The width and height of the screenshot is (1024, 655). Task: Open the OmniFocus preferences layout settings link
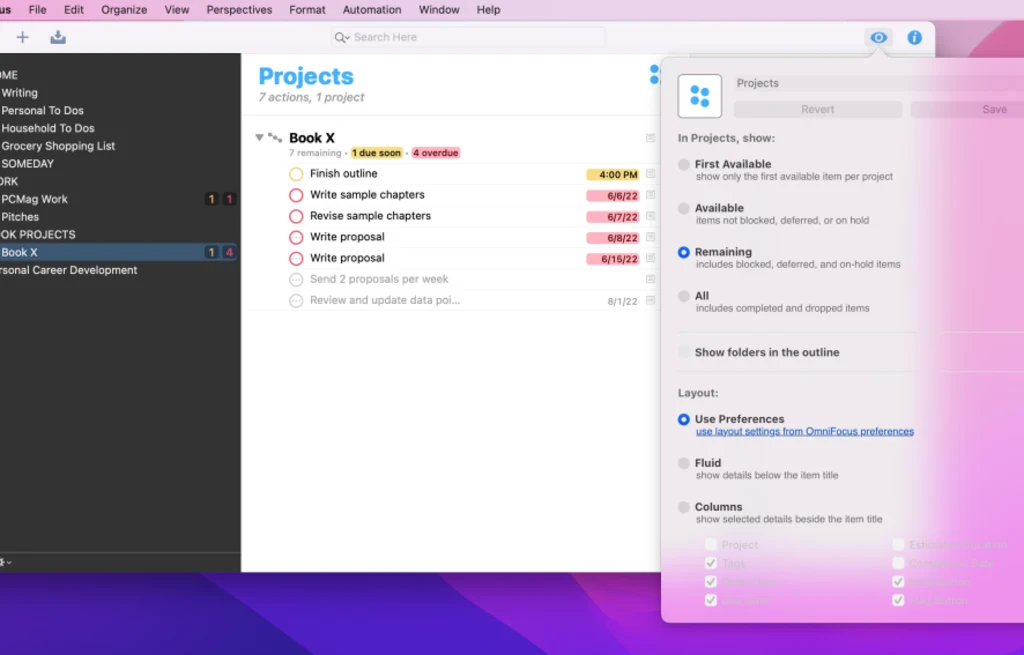tap(805, 431)
